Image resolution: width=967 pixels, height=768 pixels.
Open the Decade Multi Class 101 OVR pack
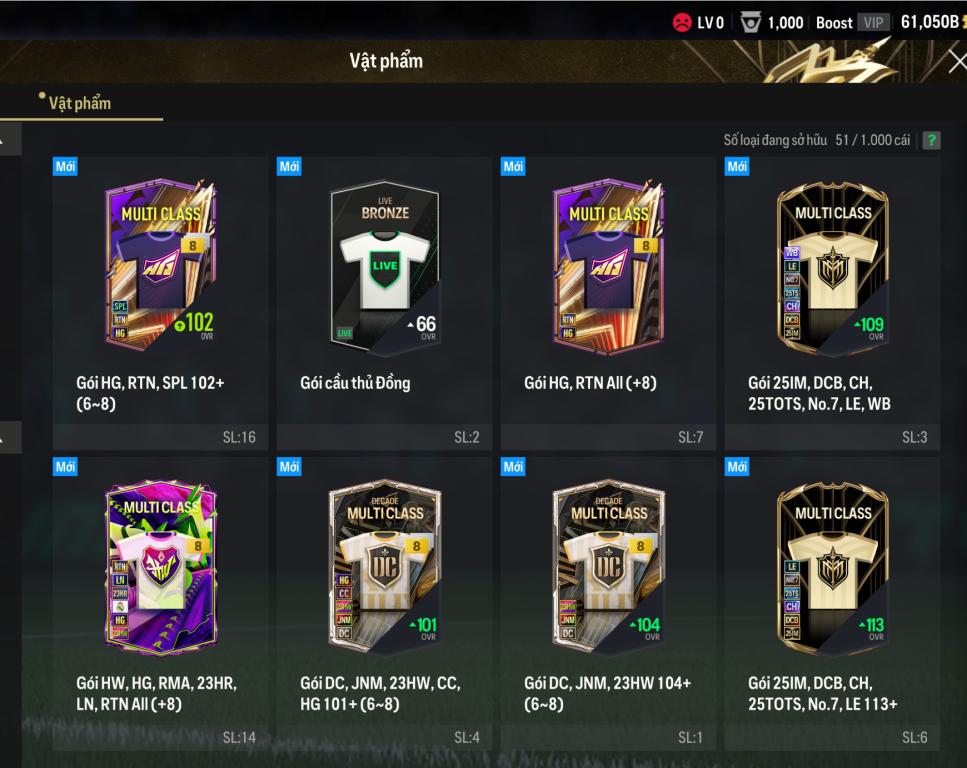(385, 568)
